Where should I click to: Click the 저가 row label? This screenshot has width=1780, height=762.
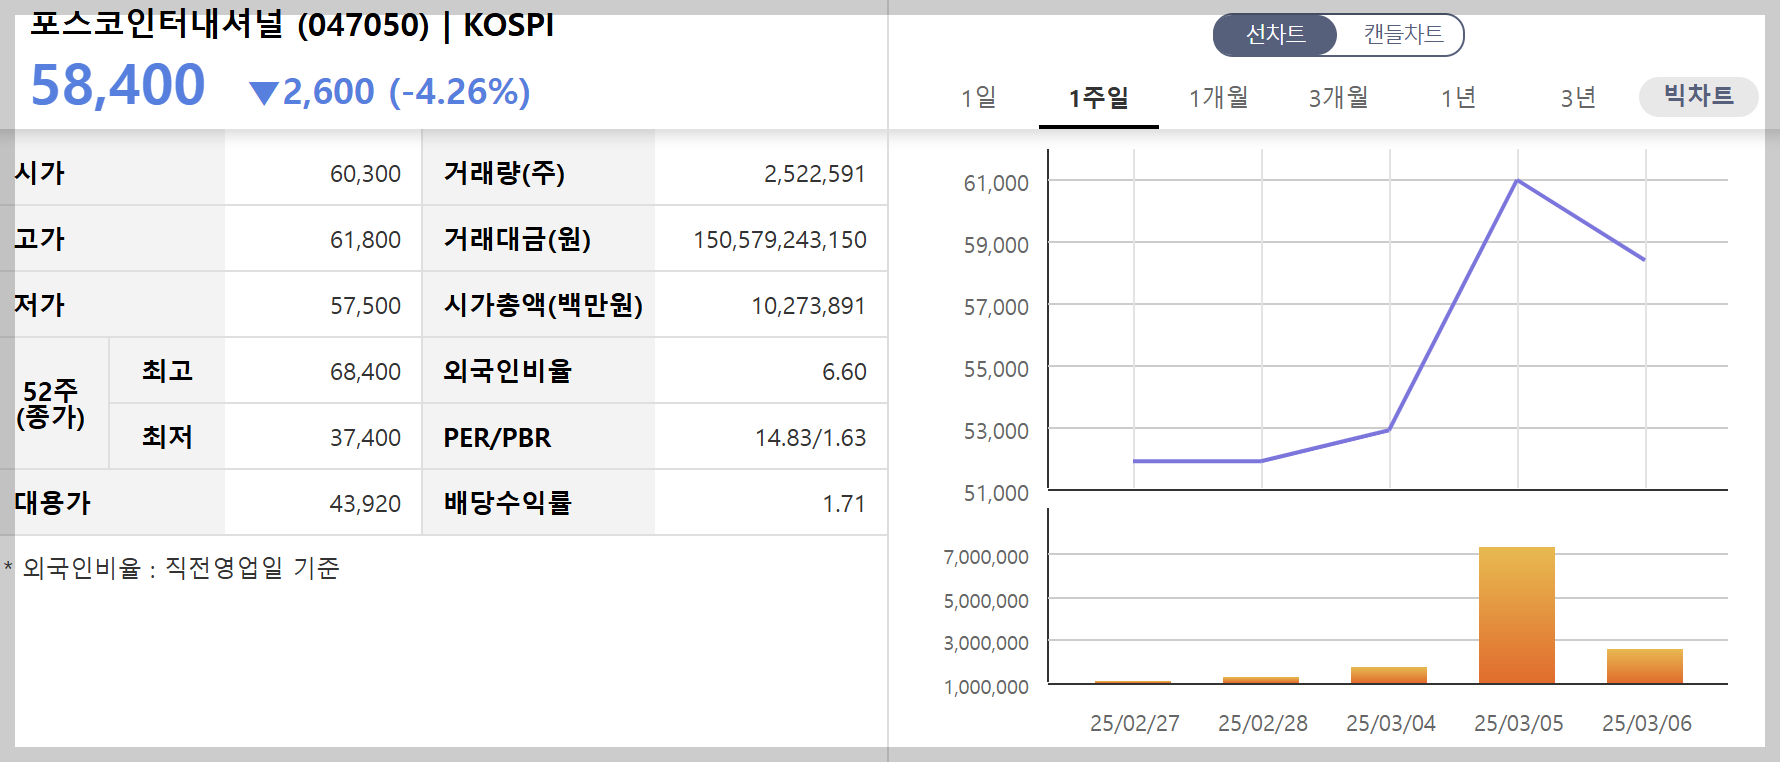(x=39, y=305)
